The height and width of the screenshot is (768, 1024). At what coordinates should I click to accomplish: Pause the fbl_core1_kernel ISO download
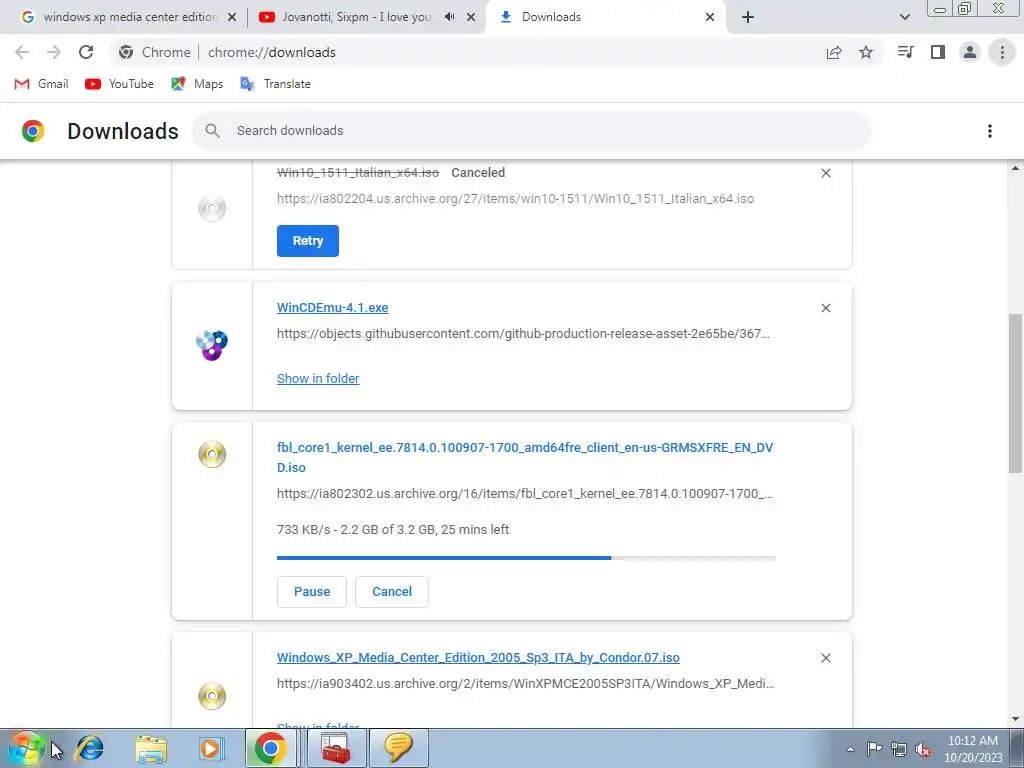[x=312, y=592]
